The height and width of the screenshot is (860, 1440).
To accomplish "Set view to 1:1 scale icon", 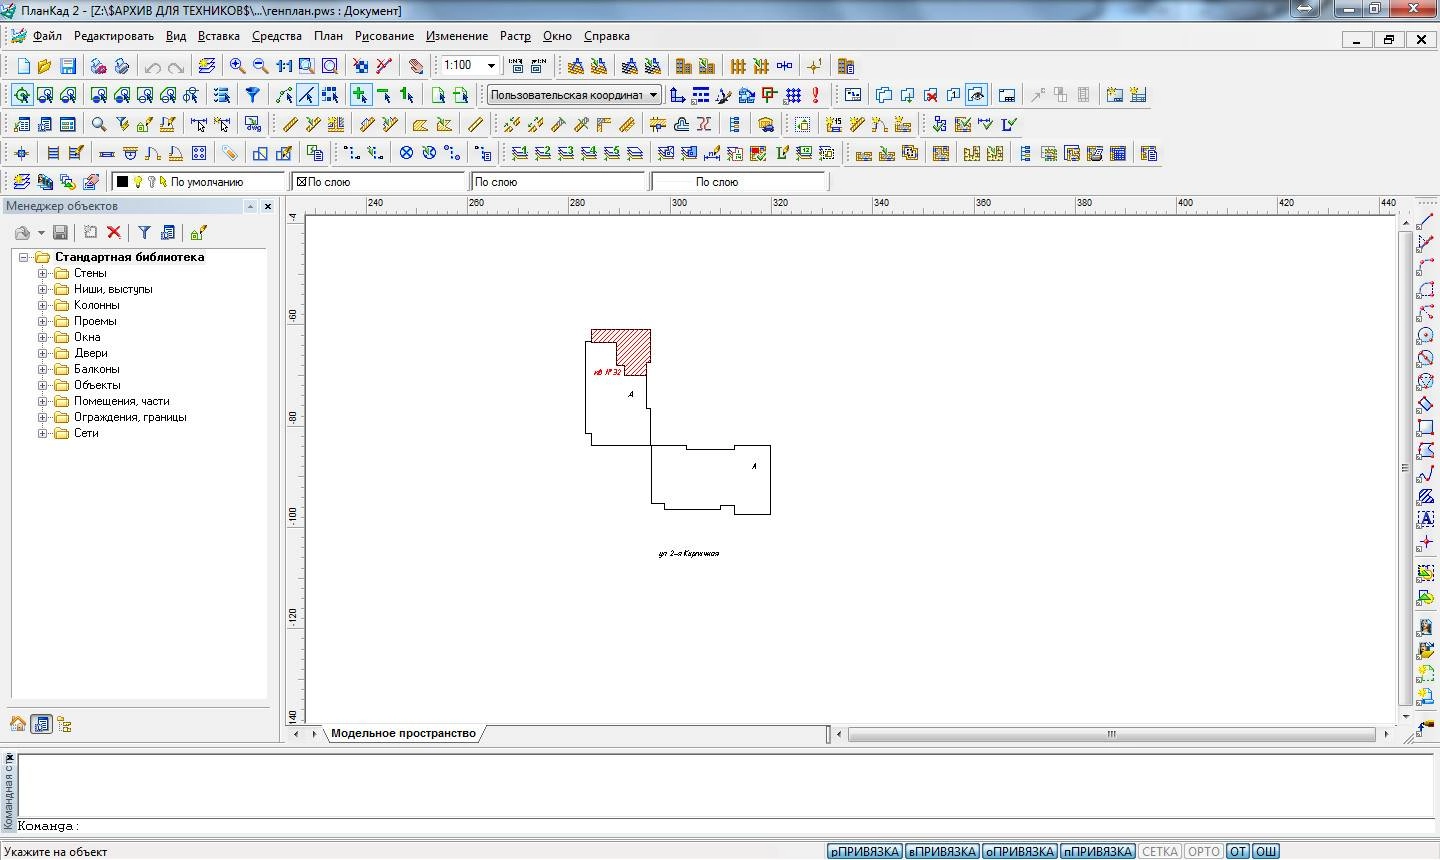I will click(x=284, y=66).
